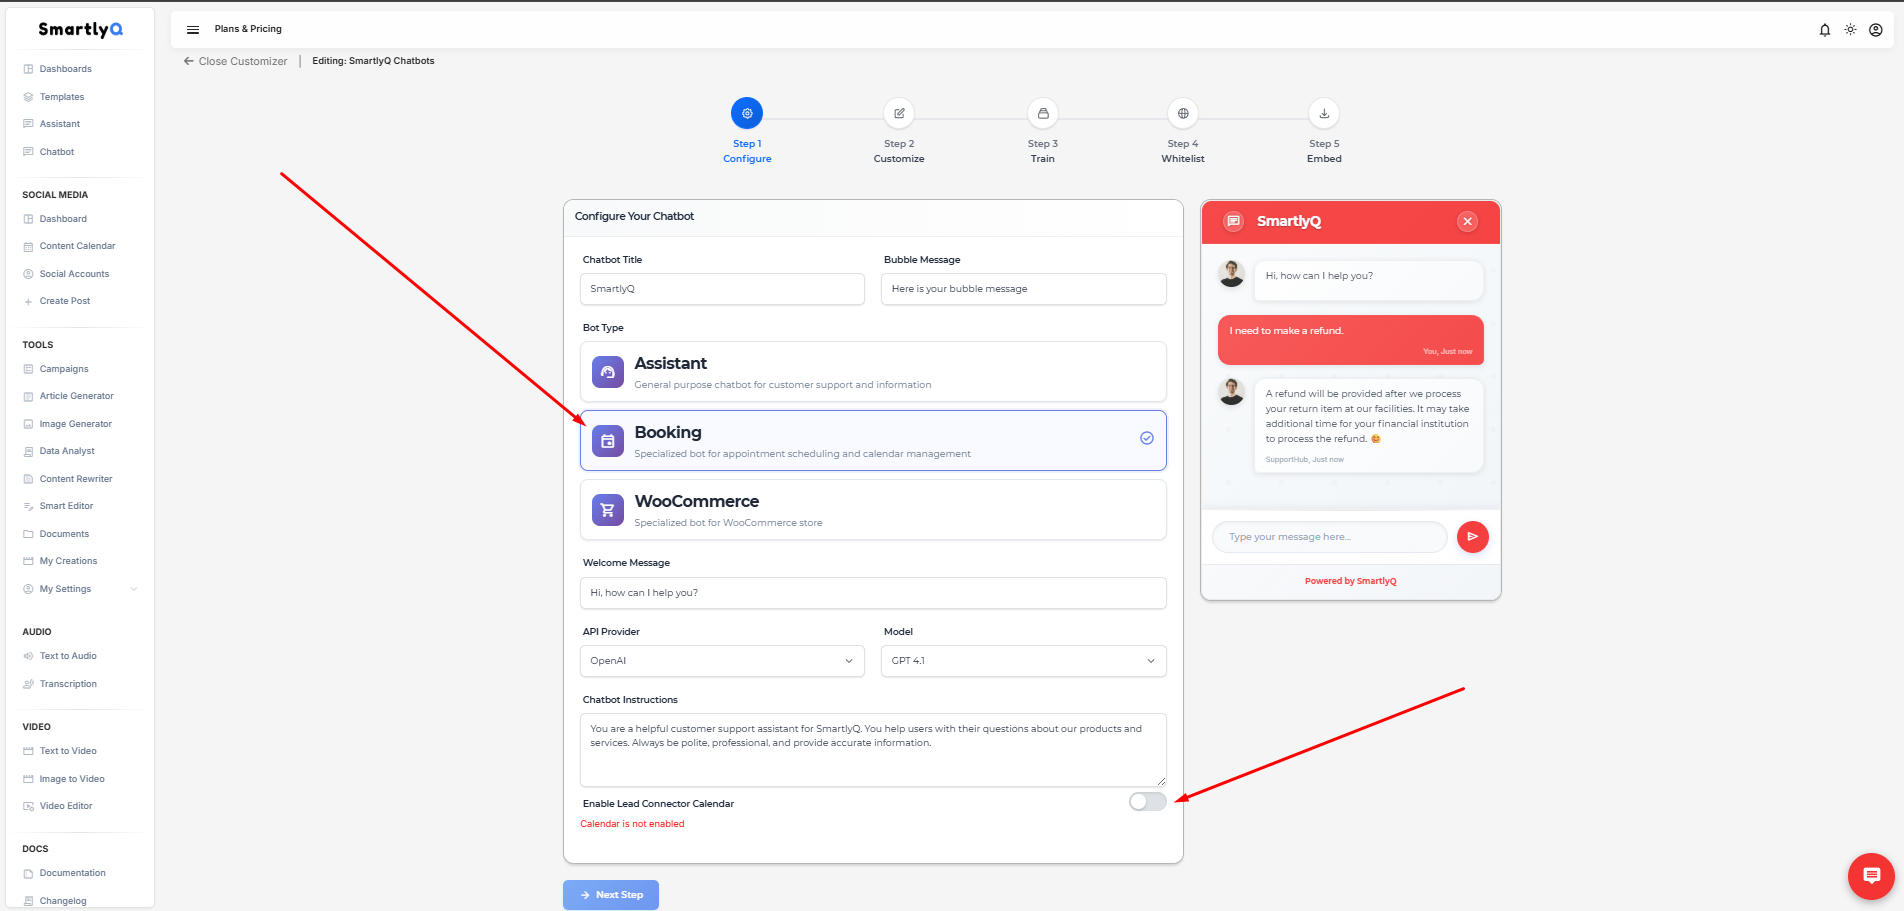Click the support agent avatar beside the greeting
The height and width of the screenshot is (911, 1904).
click(x=1232, y=273)
